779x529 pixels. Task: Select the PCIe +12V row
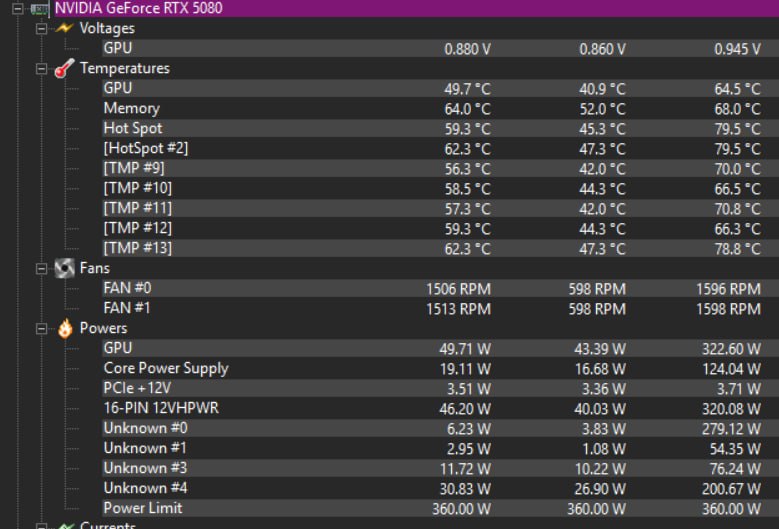(440, 388)
